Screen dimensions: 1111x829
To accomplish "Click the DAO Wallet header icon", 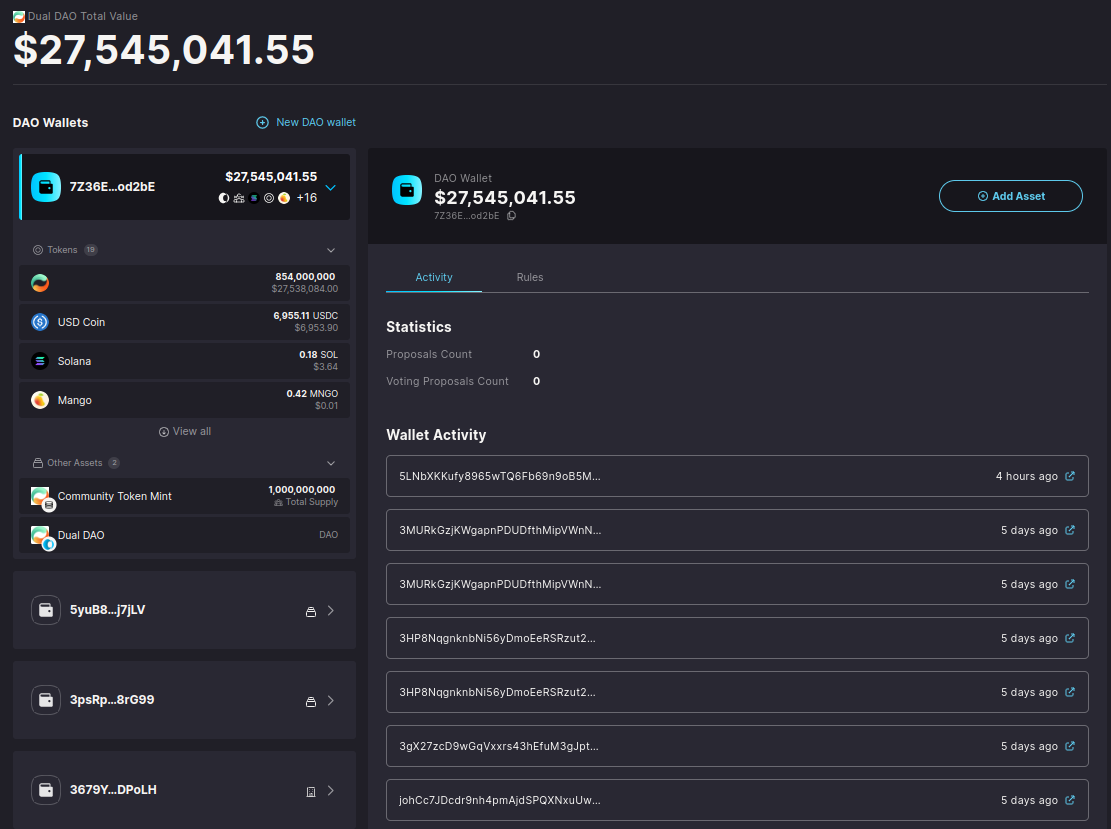I will (x=407, y=191).
